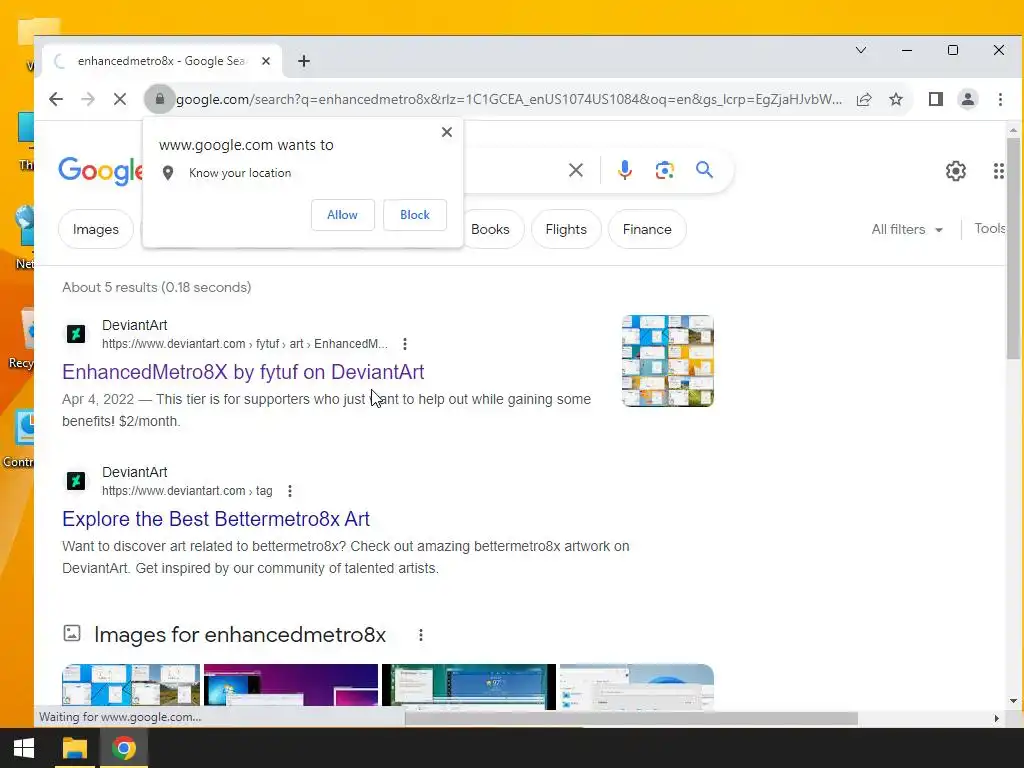Switch to the Finance results filter
The width and height of the screenshot is (1024, 768).
[x=647, y=229]
